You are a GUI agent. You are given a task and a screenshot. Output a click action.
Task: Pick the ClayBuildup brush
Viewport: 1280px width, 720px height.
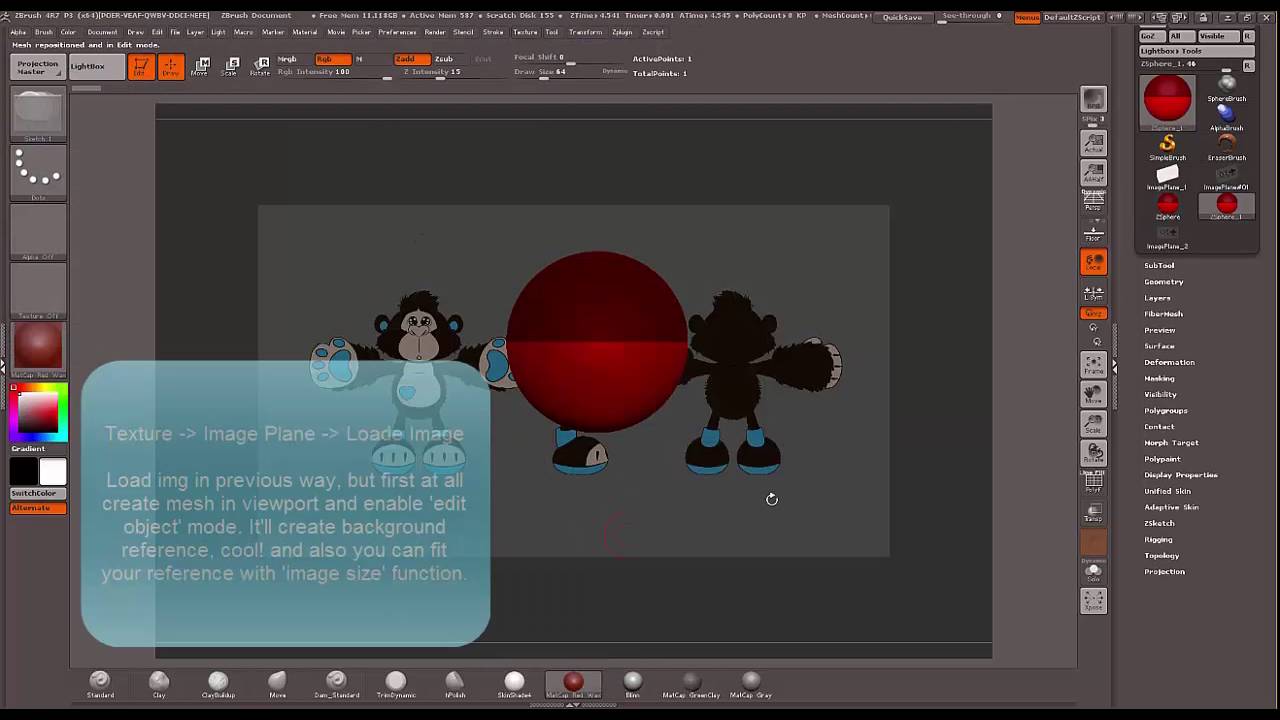tap(218, 685)
